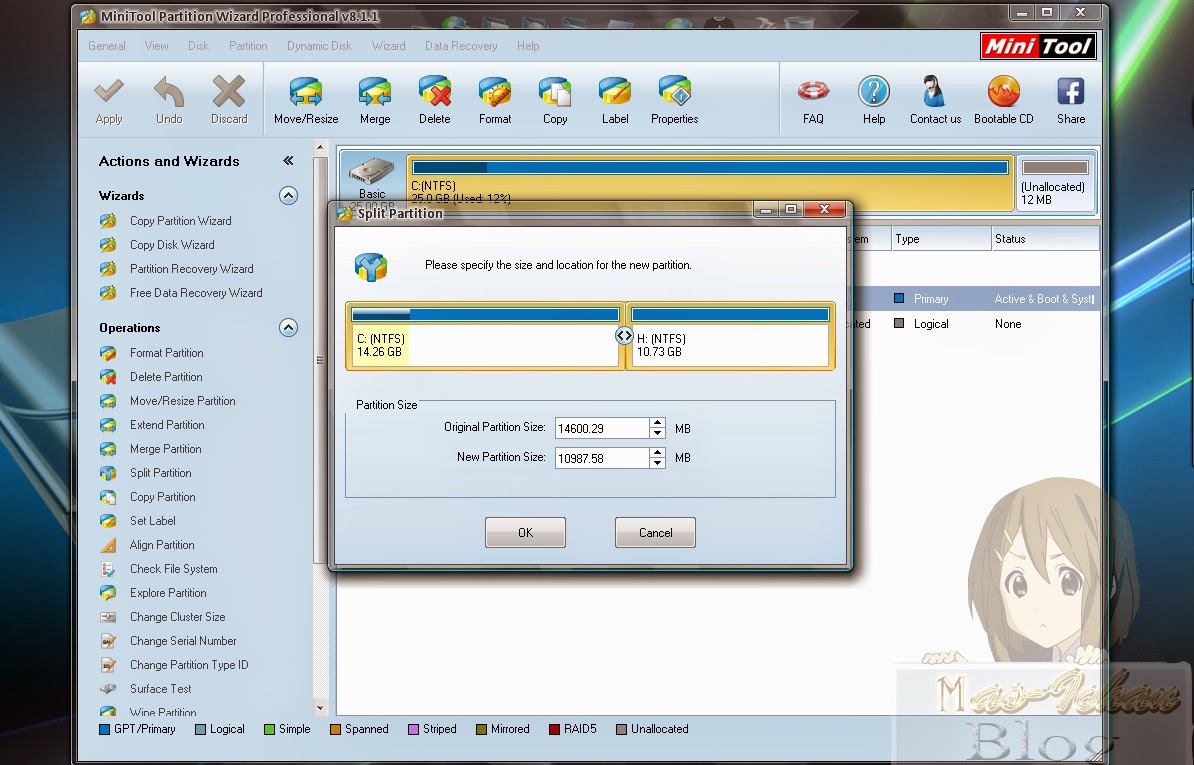Viewport: 1194px width, 765px height.
Task: Choose Explore Partition operation
Action: click(x=168, y=592)
